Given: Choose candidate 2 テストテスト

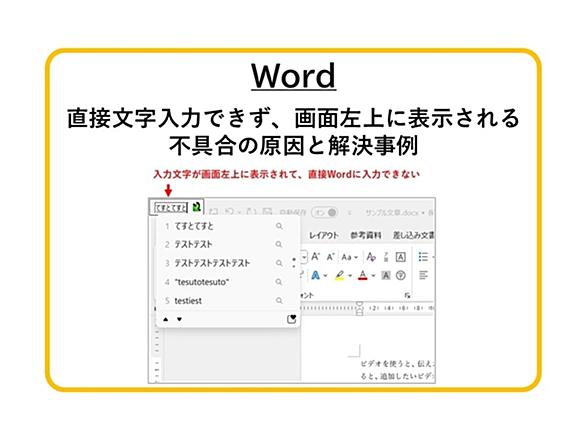Looking at the screenshot, I should [x=223, y=244].
